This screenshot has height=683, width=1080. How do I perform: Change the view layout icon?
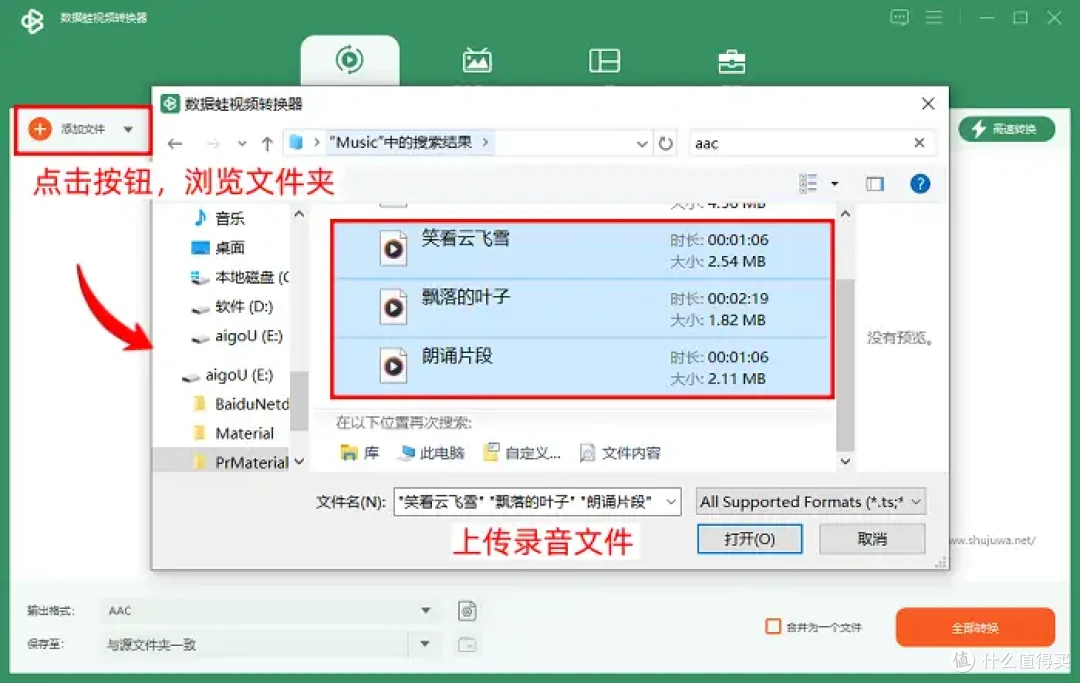(x=808, y=183)
